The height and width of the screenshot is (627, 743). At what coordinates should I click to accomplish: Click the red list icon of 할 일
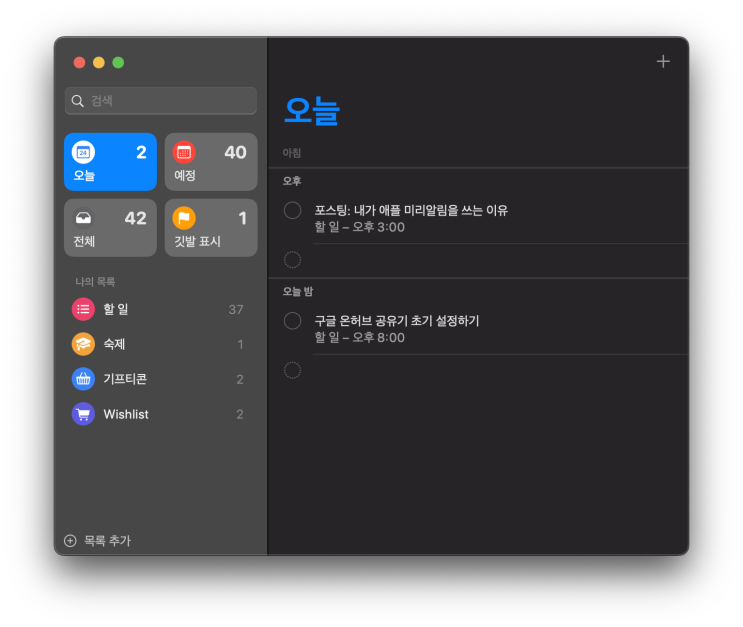click(x=83, y=309)
